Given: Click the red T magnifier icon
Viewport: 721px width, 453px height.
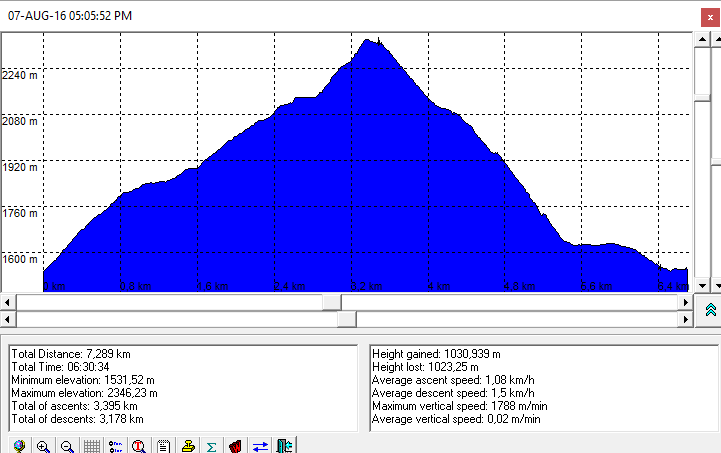Looking at the screenshot, I should point(139,445).
